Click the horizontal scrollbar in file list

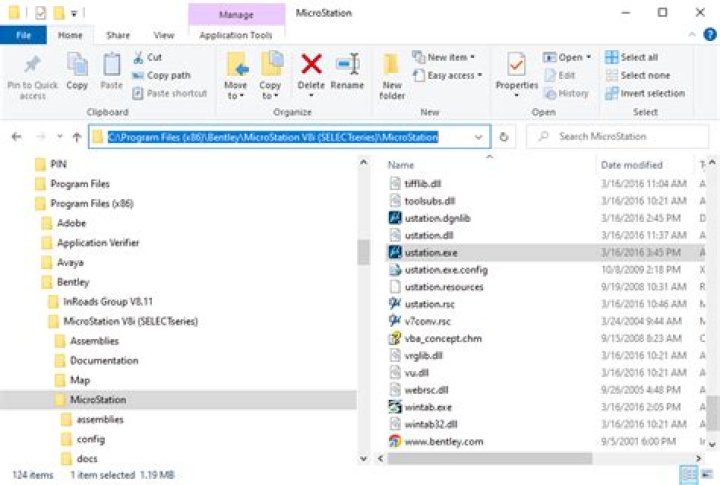click(489, 458)
